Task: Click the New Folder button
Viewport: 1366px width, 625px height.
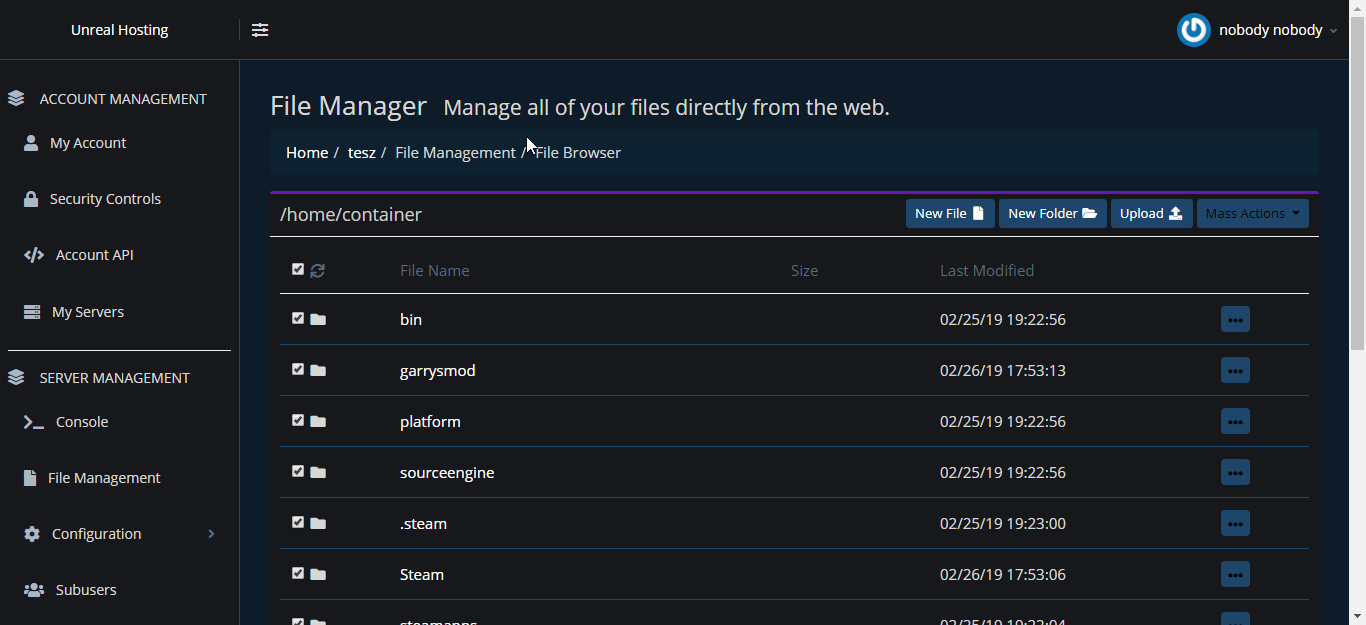Action: point(1052,213)
